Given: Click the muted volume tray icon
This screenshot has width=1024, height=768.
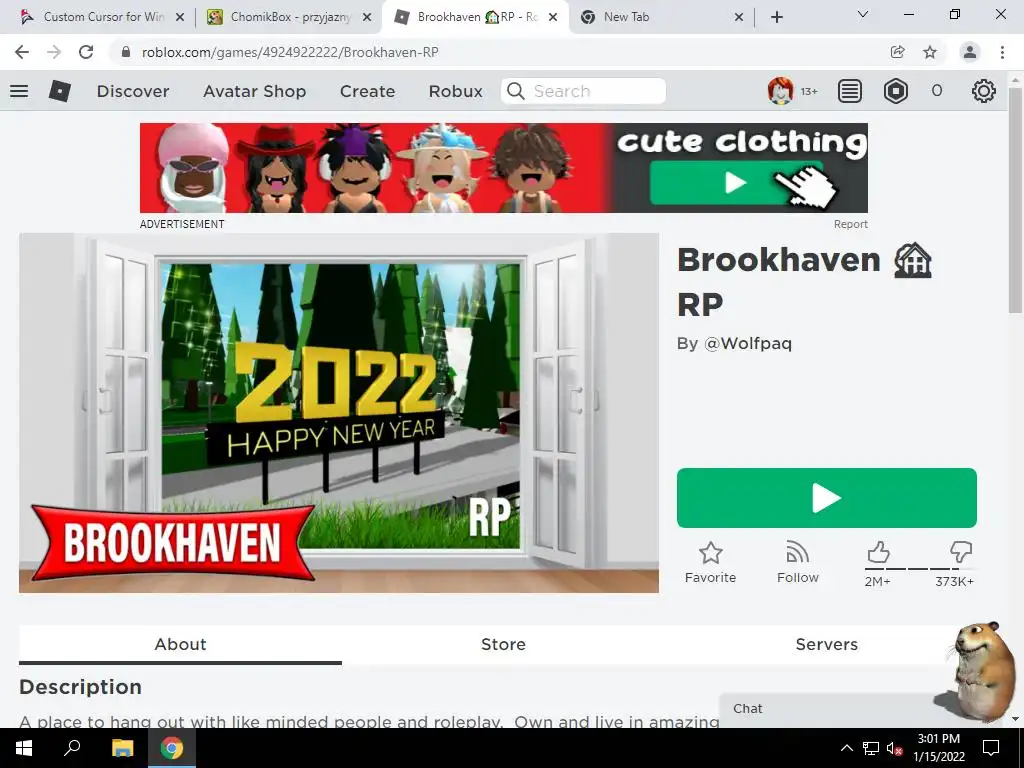Looking at the screenshot, I should 895,748.
